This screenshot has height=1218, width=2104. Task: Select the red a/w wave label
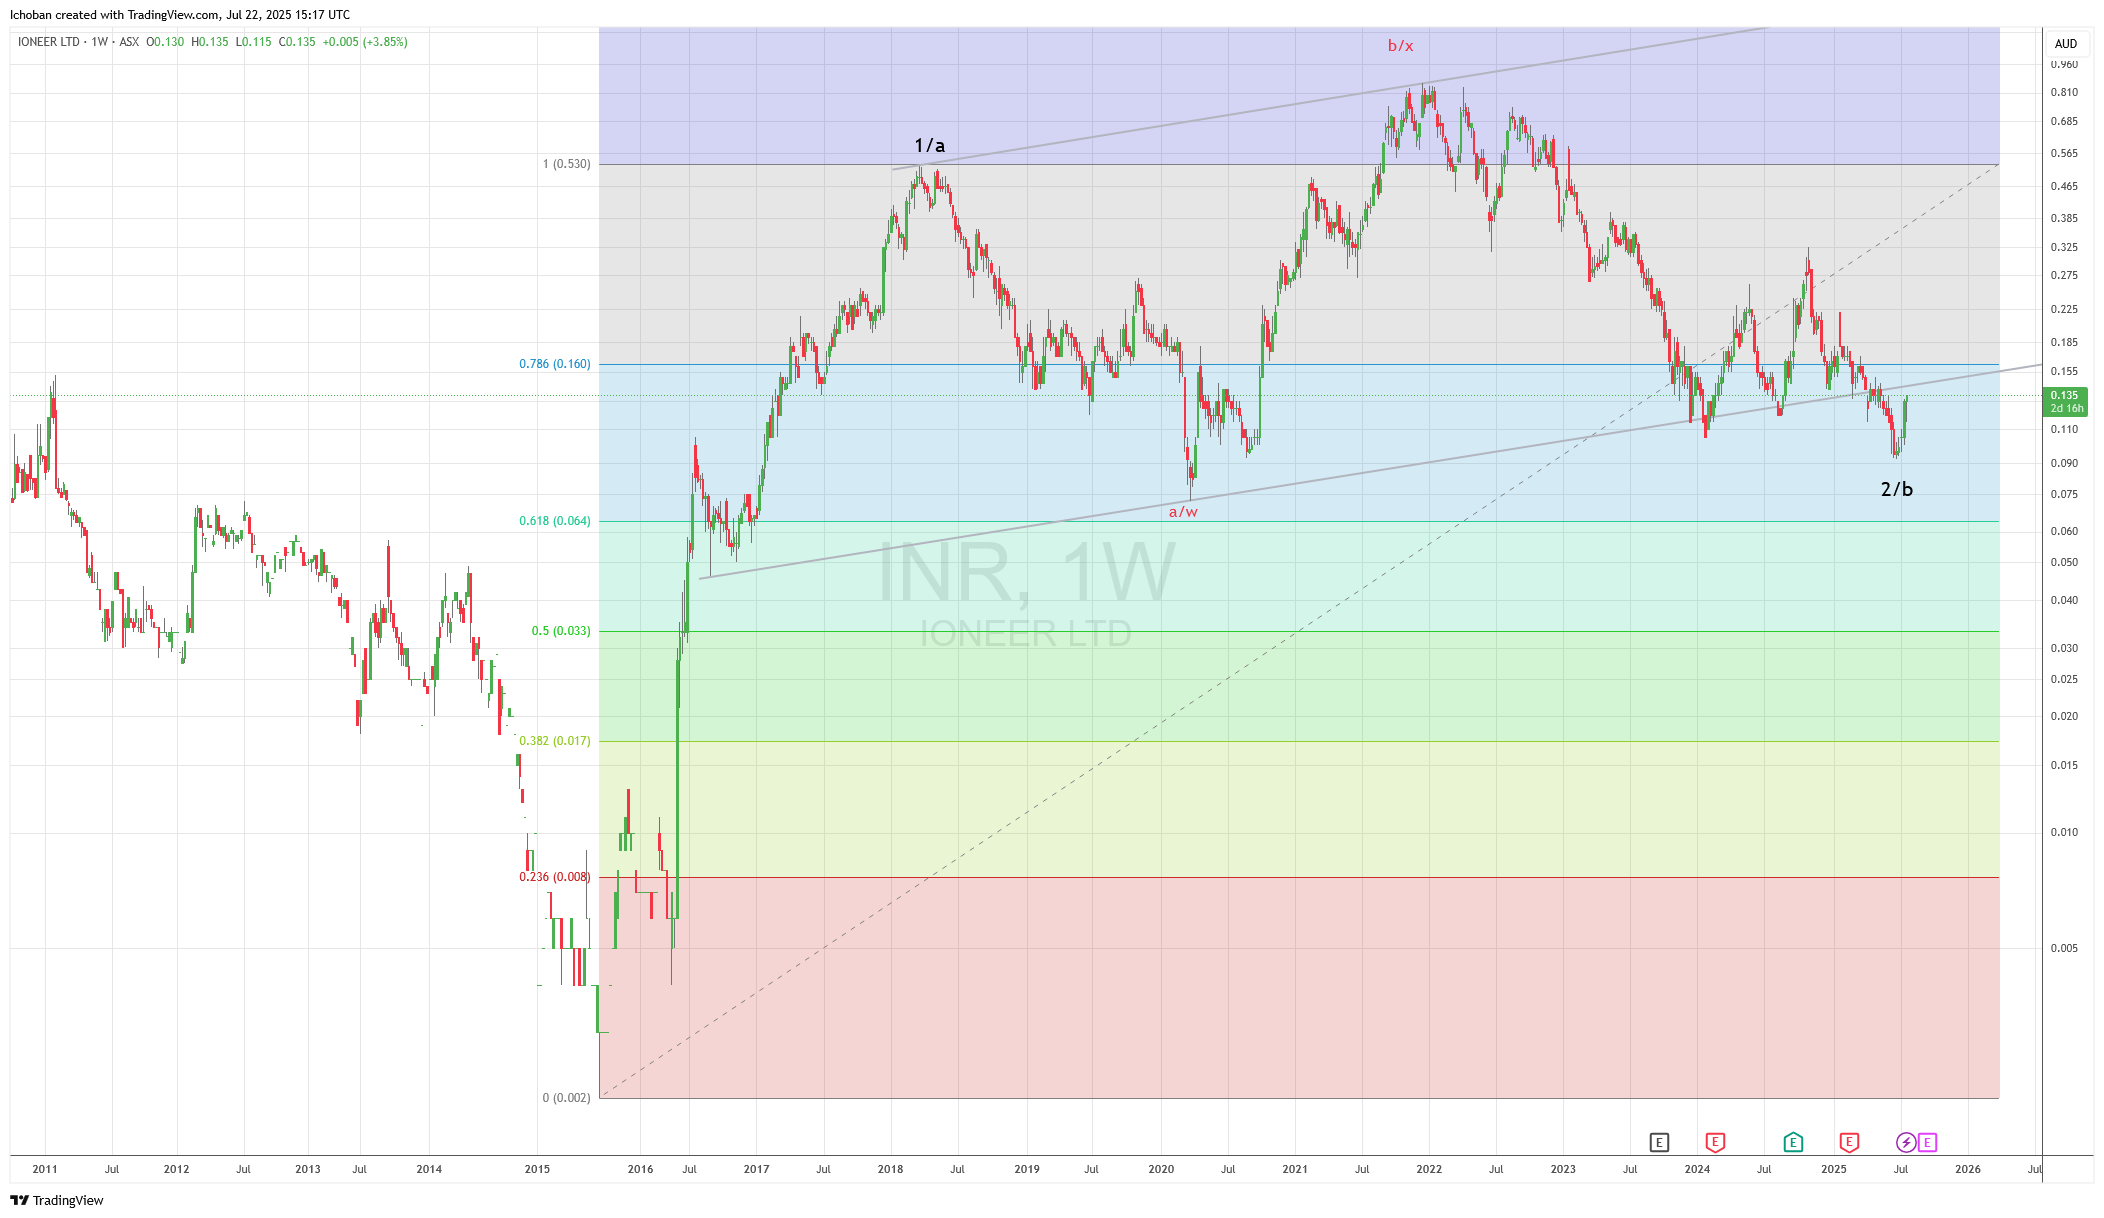[1183, 512]
